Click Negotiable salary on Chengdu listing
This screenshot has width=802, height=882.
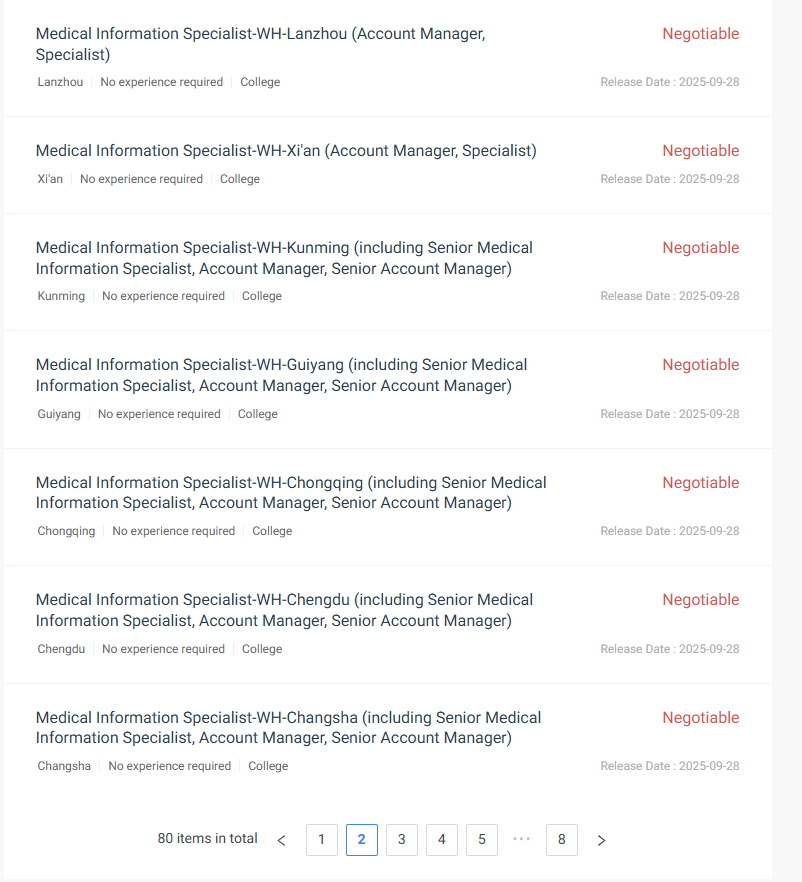point(700,600)
